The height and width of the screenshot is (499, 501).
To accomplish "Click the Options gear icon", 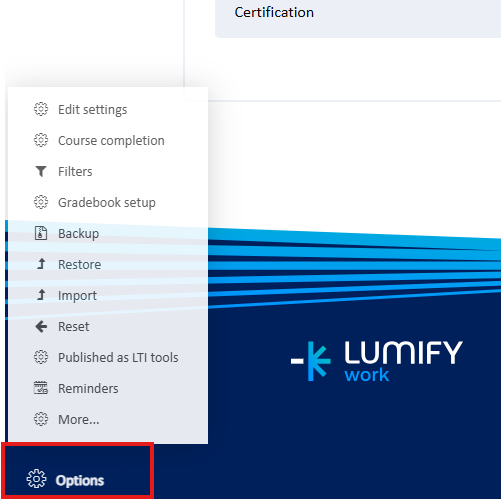I will (36, 479).
